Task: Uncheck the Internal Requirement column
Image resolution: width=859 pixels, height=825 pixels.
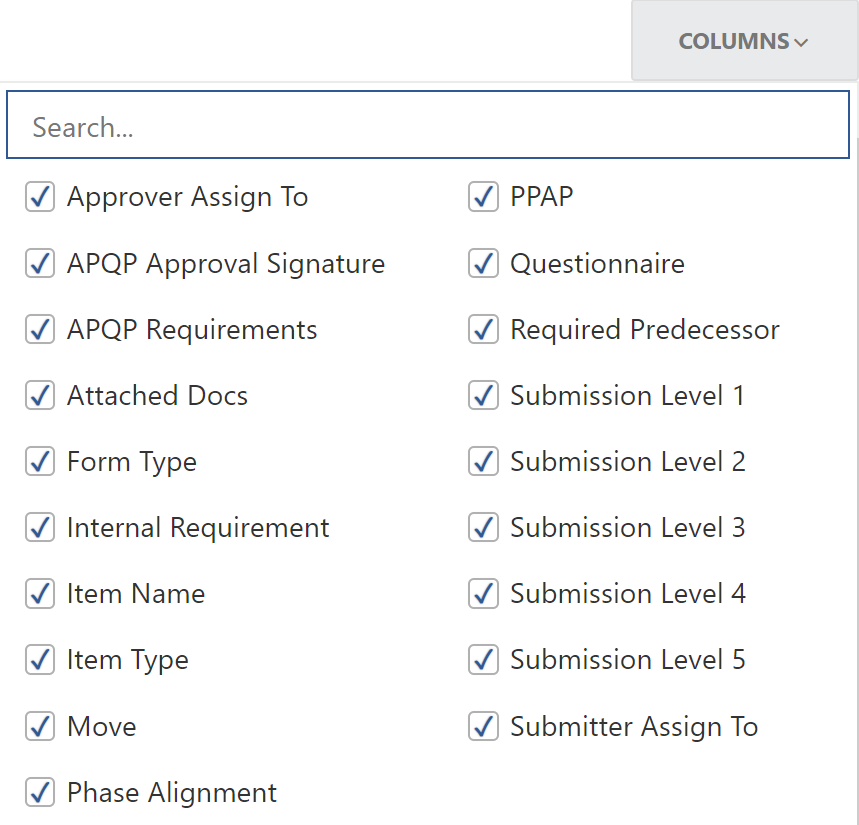Action: [39, 527]
